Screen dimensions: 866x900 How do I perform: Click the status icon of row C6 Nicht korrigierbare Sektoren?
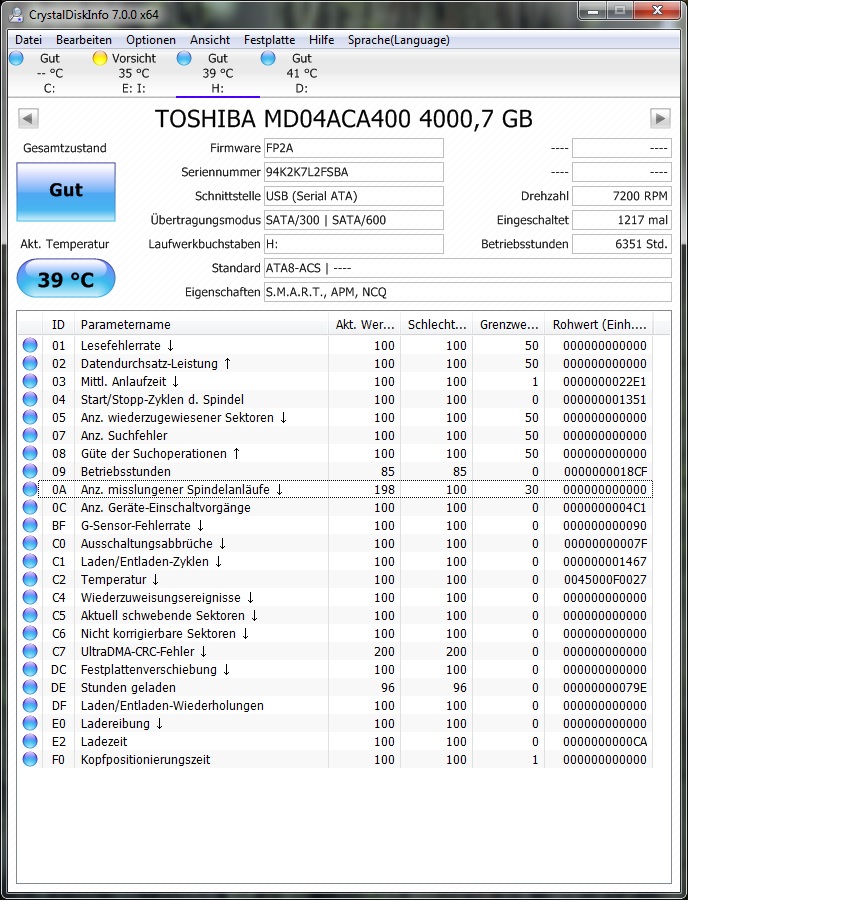pyautogui.click(x=30, y=633)
